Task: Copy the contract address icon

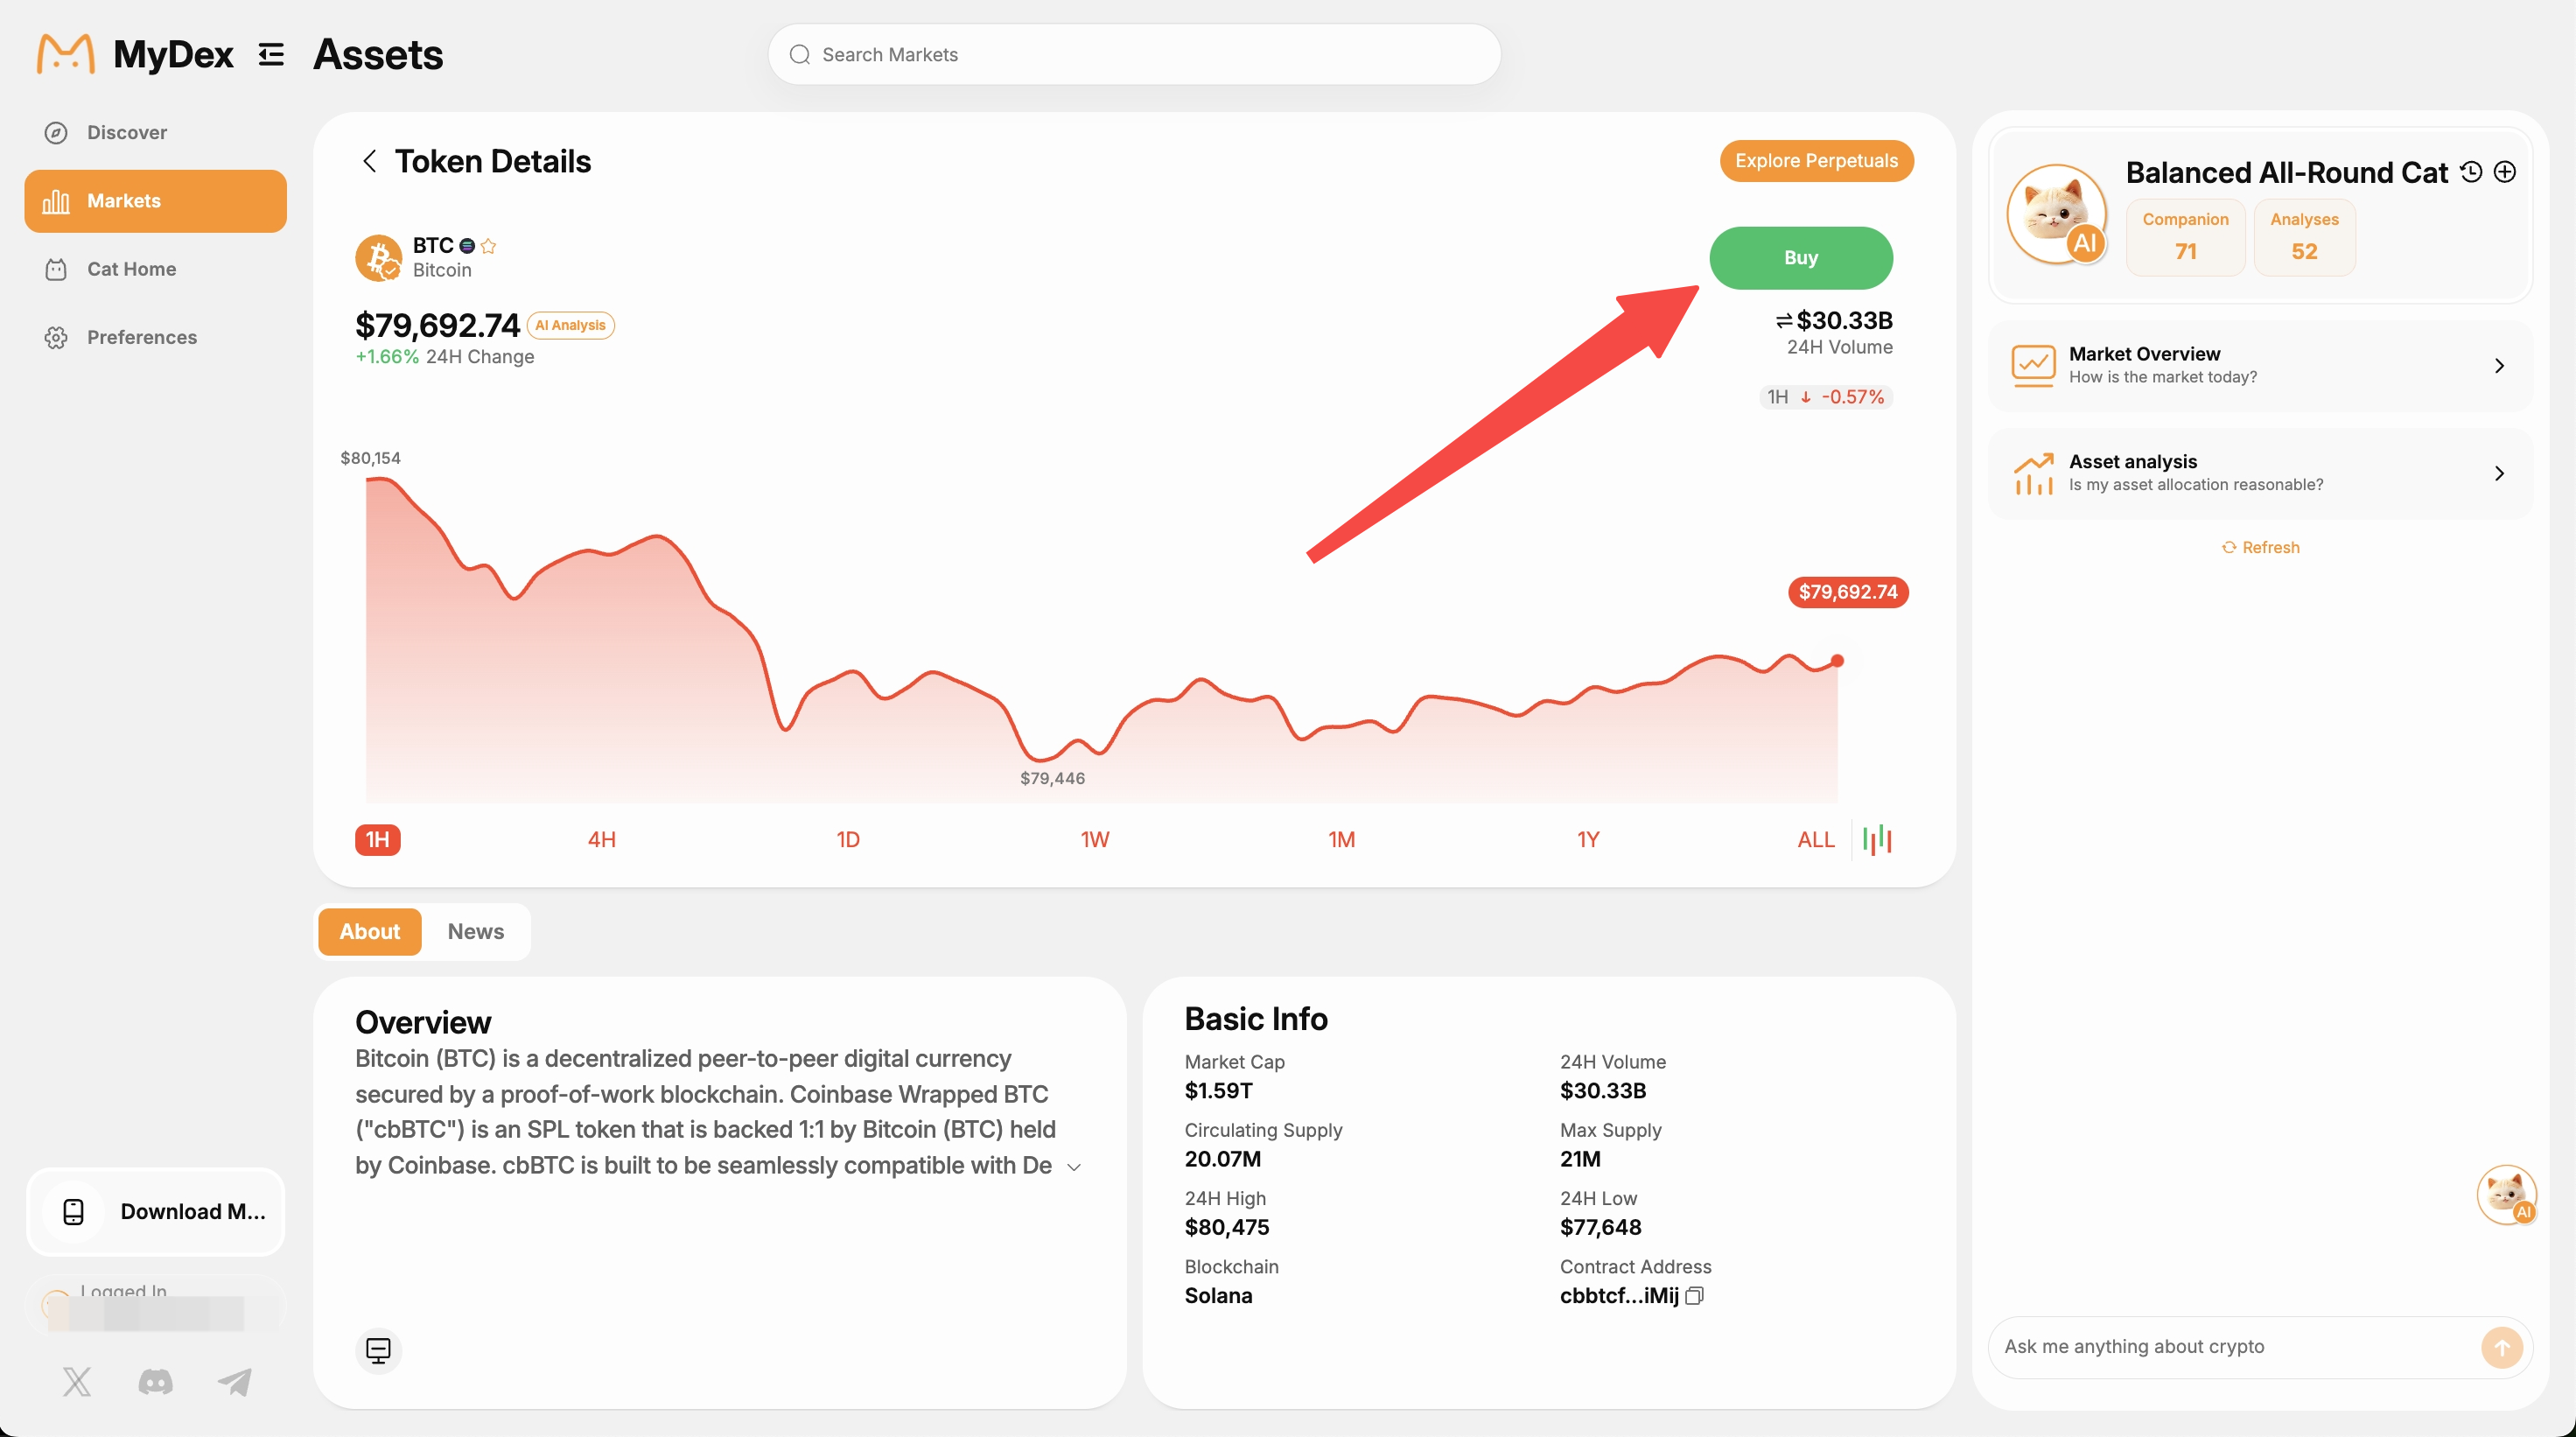Action: point(1695,1296)
